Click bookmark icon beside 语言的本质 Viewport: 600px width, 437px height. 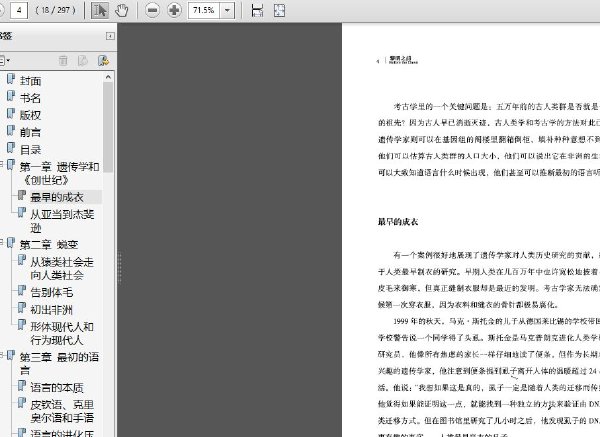tap(22, 386)
